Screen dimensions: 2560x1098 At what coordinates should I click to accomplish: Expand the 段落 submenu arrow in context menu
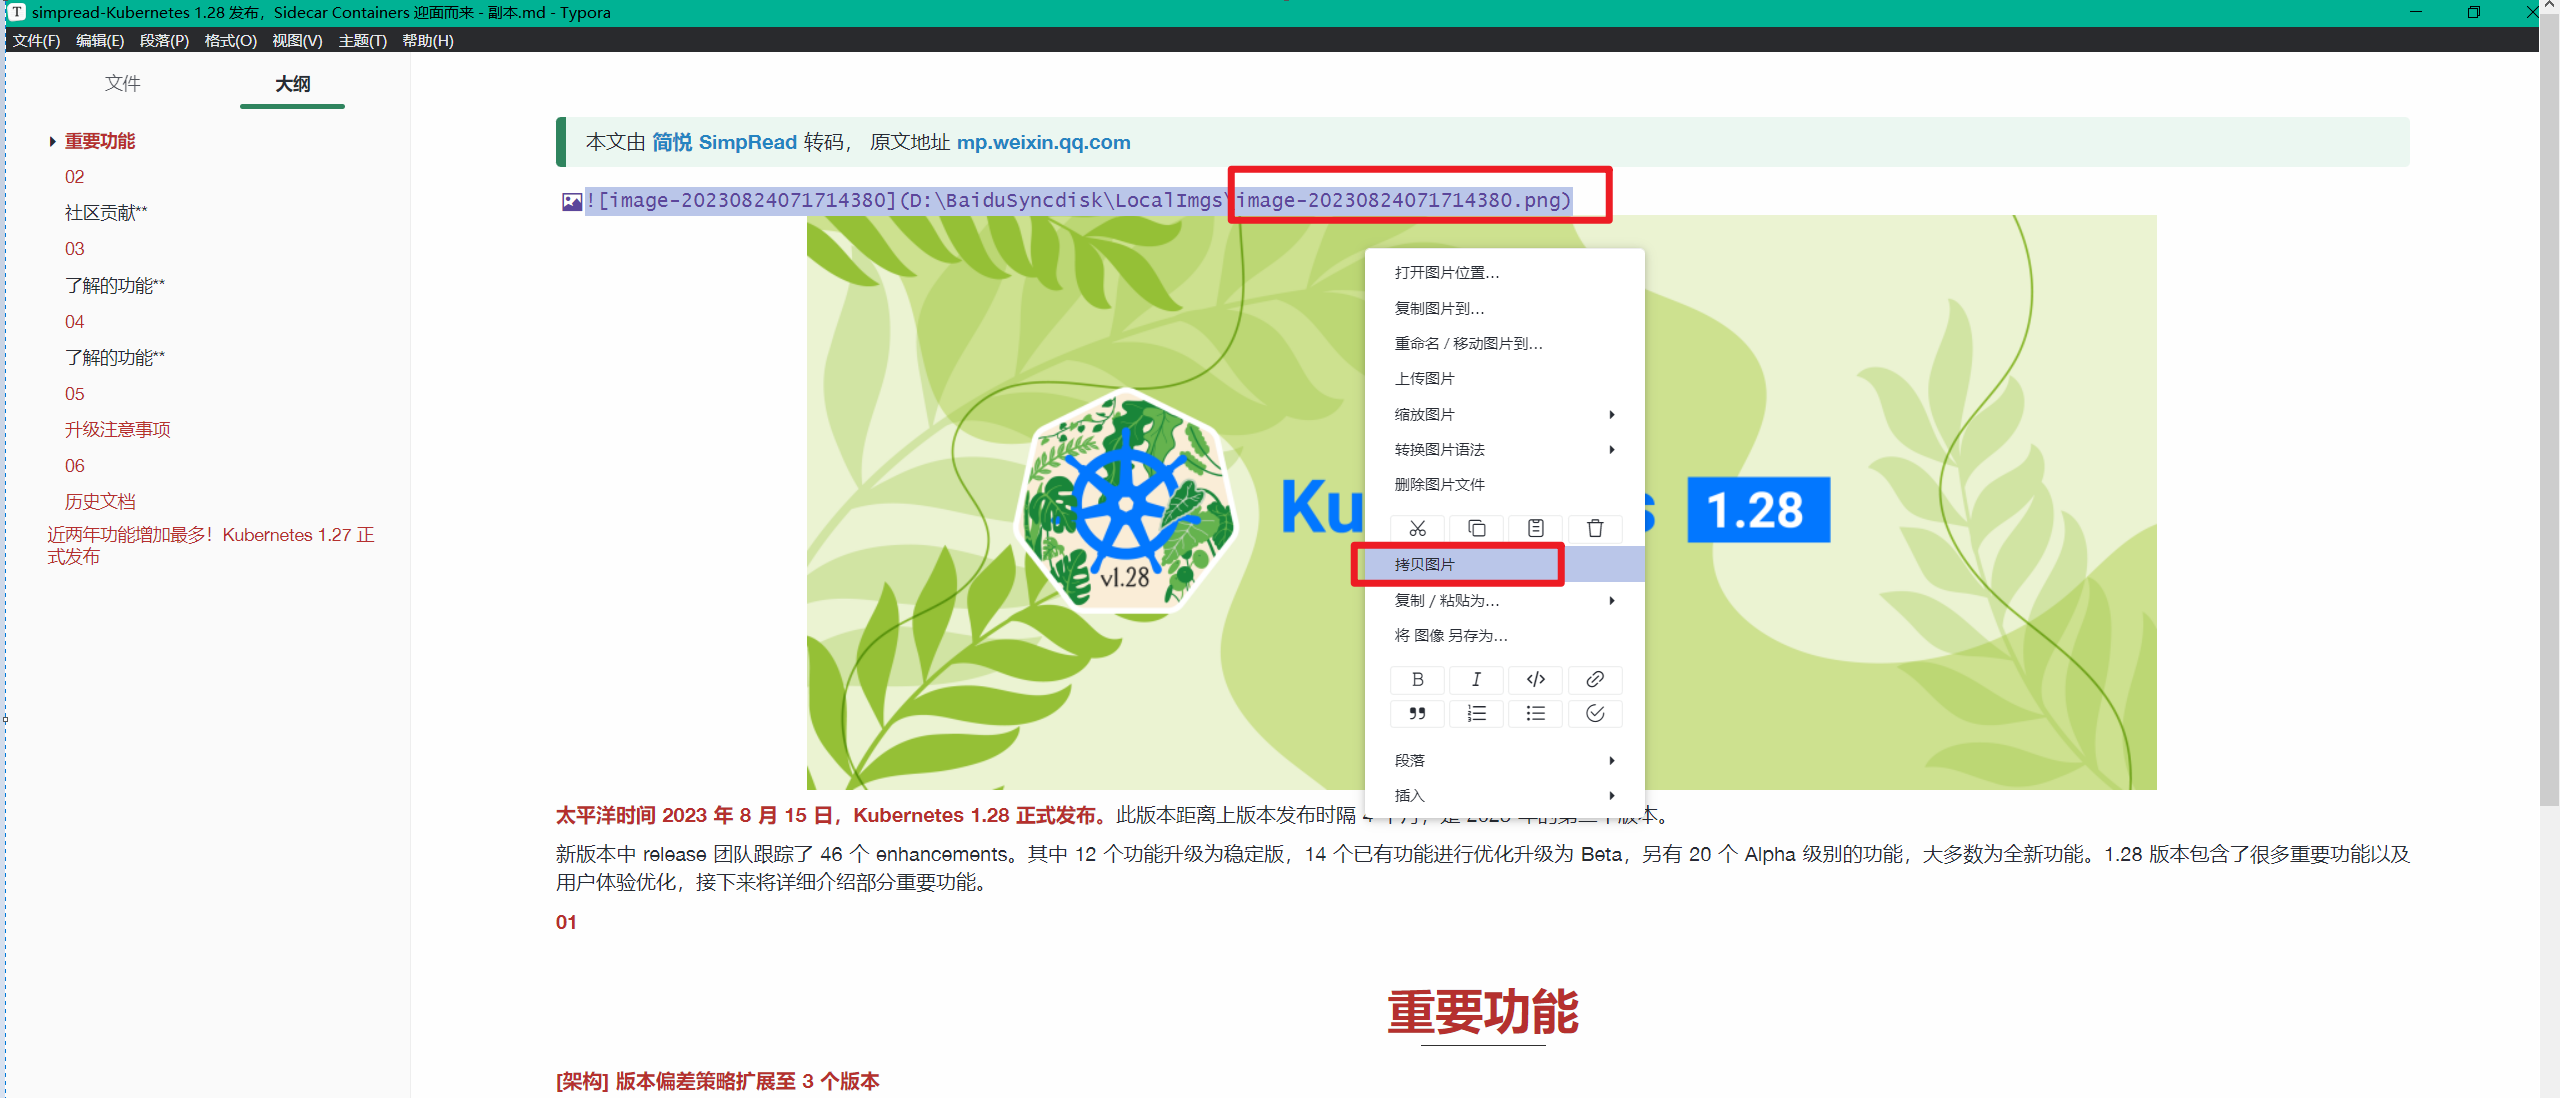coord(1612,761)
